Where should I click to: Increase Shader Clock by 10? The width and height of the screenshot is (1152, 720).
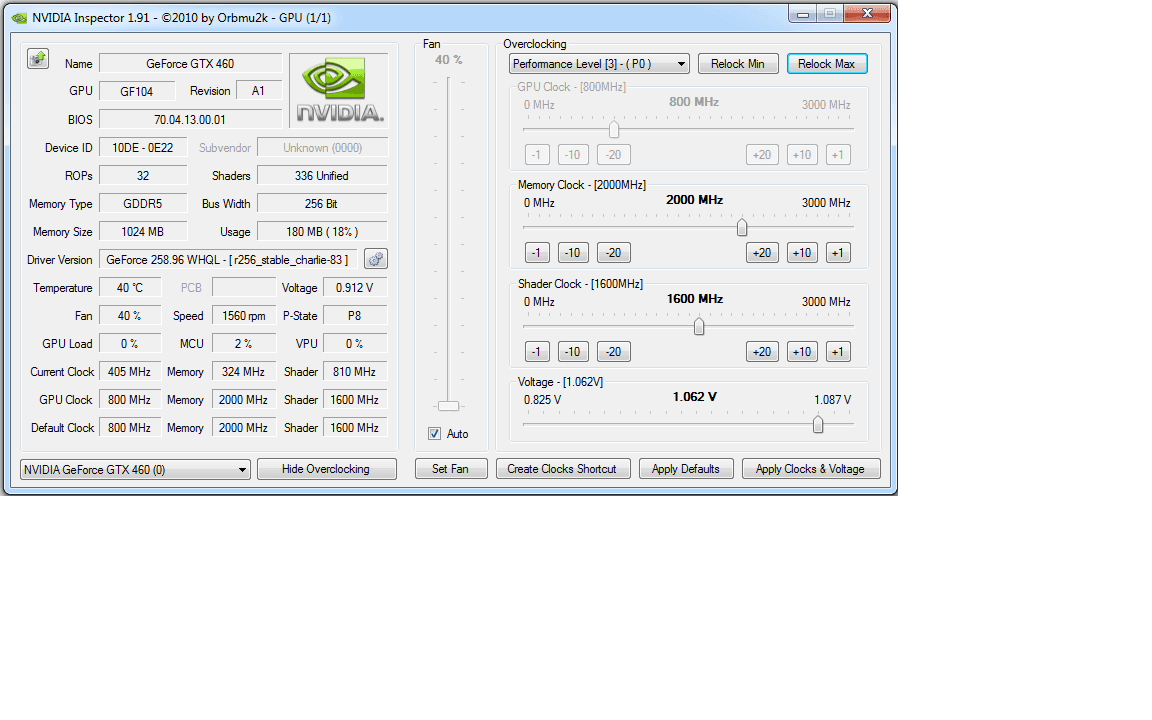802,352
